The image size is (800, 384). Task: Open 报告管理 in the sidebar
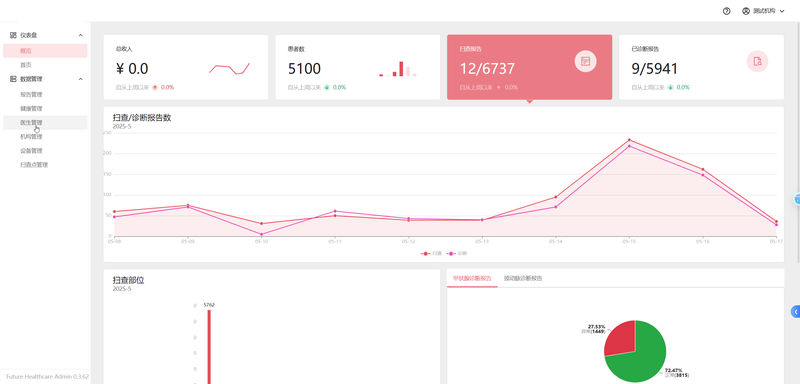tap(45, 94)
